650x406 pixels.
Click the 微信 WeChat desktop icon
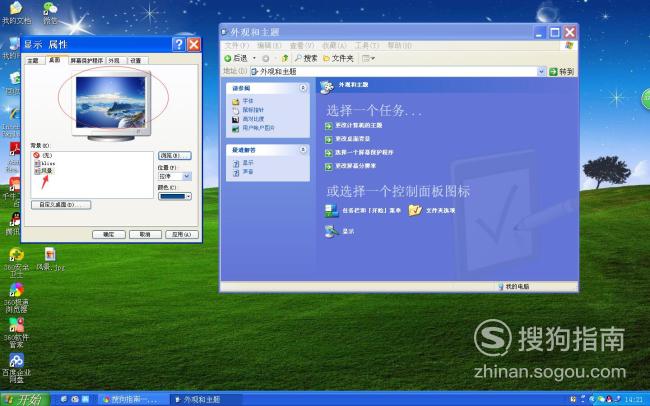(x=50, y=13)
